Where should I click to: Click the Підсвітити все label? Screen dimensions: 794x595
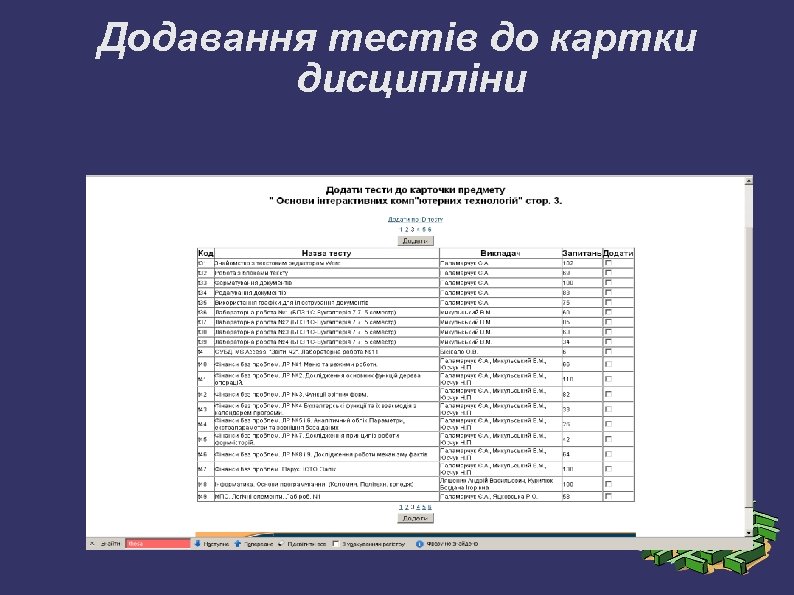pyautogui.click(x=307, y=544)
